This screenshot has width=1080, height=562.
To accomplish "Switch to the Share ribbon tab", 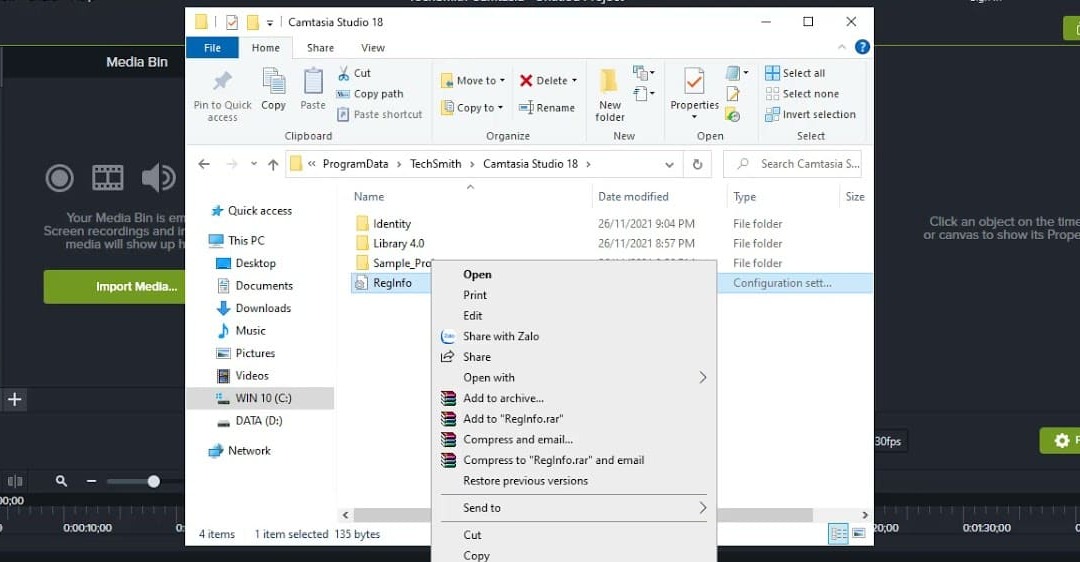I will click(x=320, y=48).
